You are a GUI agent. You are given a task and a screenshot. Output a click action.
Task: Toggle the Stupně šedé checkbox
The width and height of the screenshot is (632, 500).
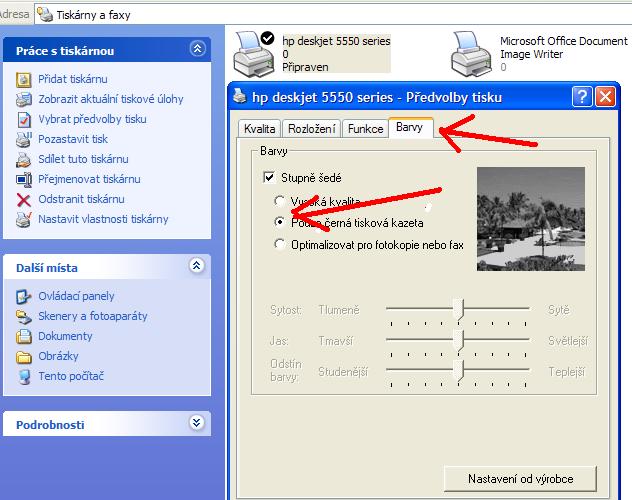[269, 177]
